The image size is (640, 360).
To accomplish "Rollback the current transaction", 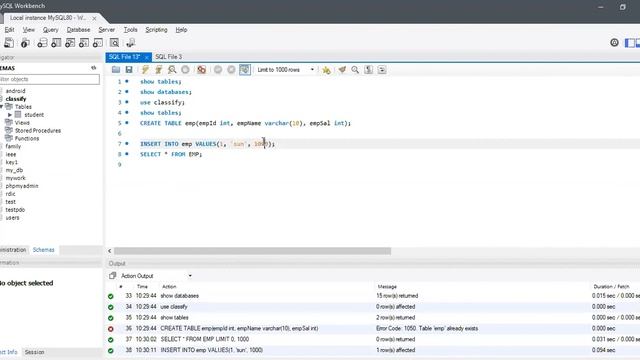I will [231, 70].
